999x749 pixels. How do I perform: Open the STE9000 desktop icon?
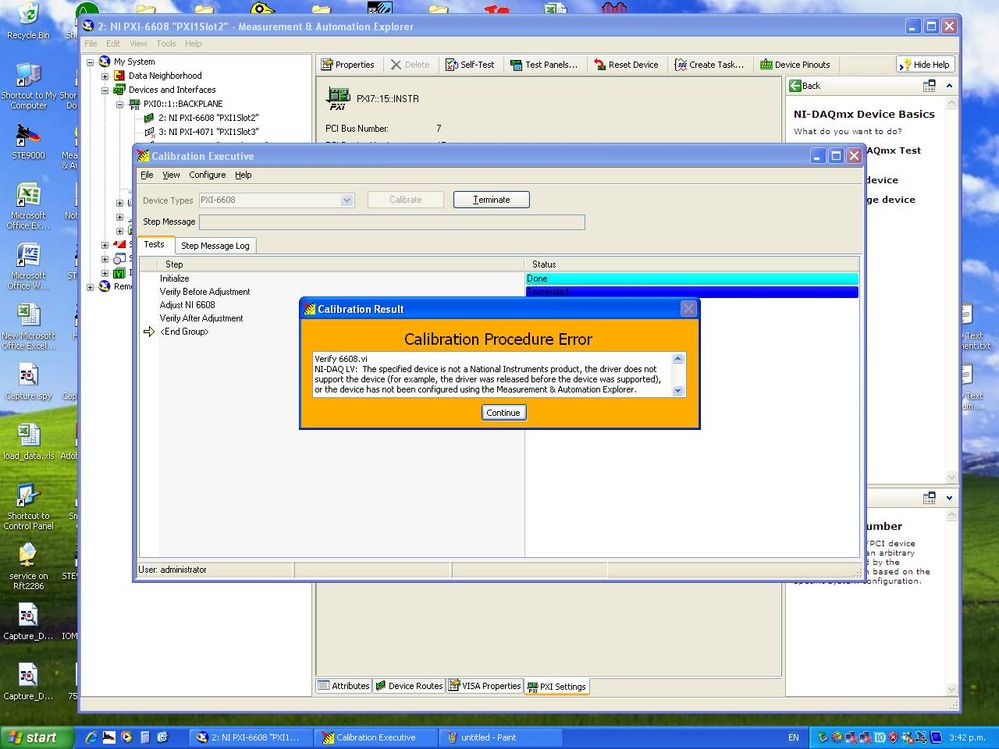pyautogui.click(x=28, y=141)
